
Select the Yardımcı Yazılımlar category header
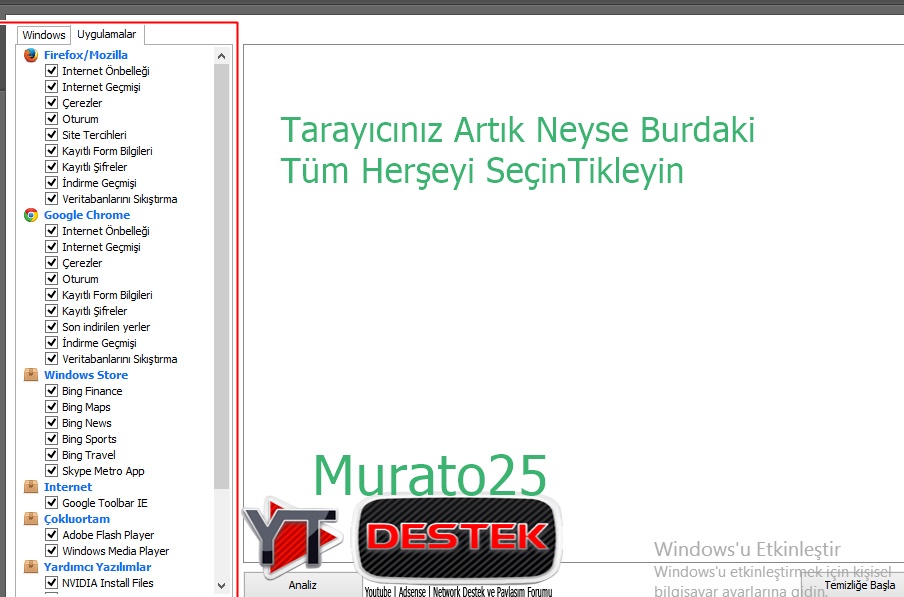point(97,567)
